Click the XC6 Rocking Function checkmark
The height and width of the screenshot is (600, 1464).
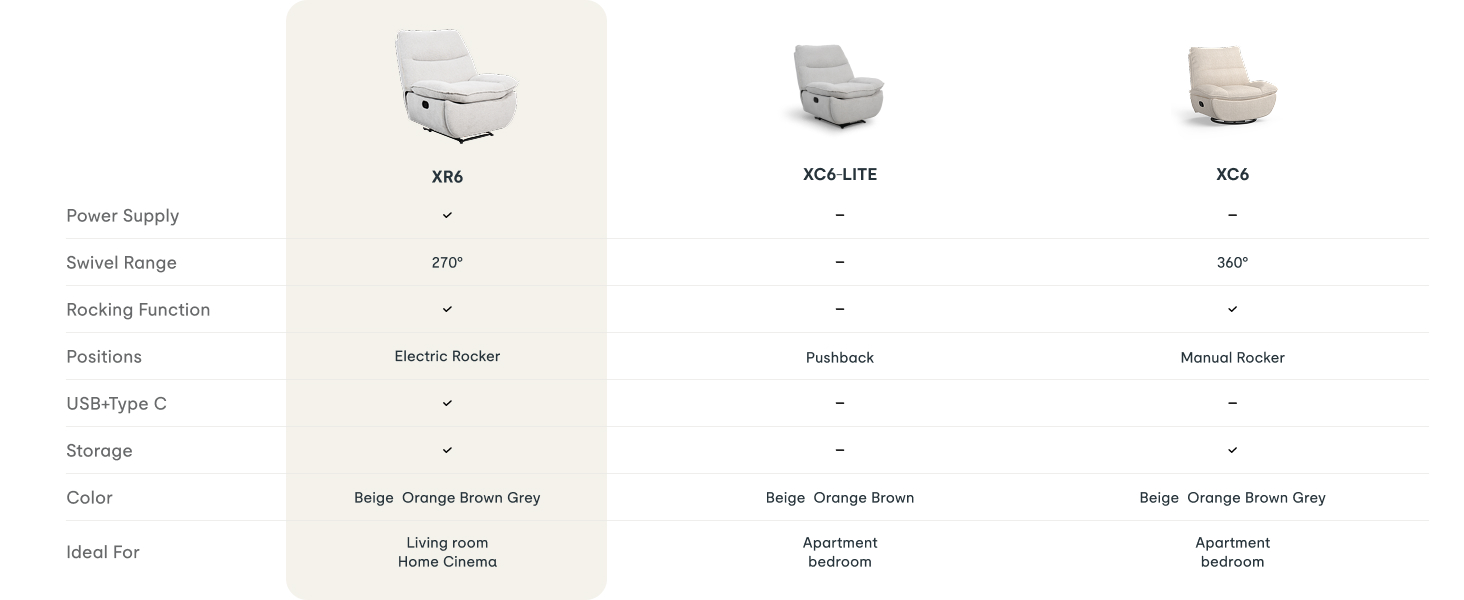[x=1232, y=309]
